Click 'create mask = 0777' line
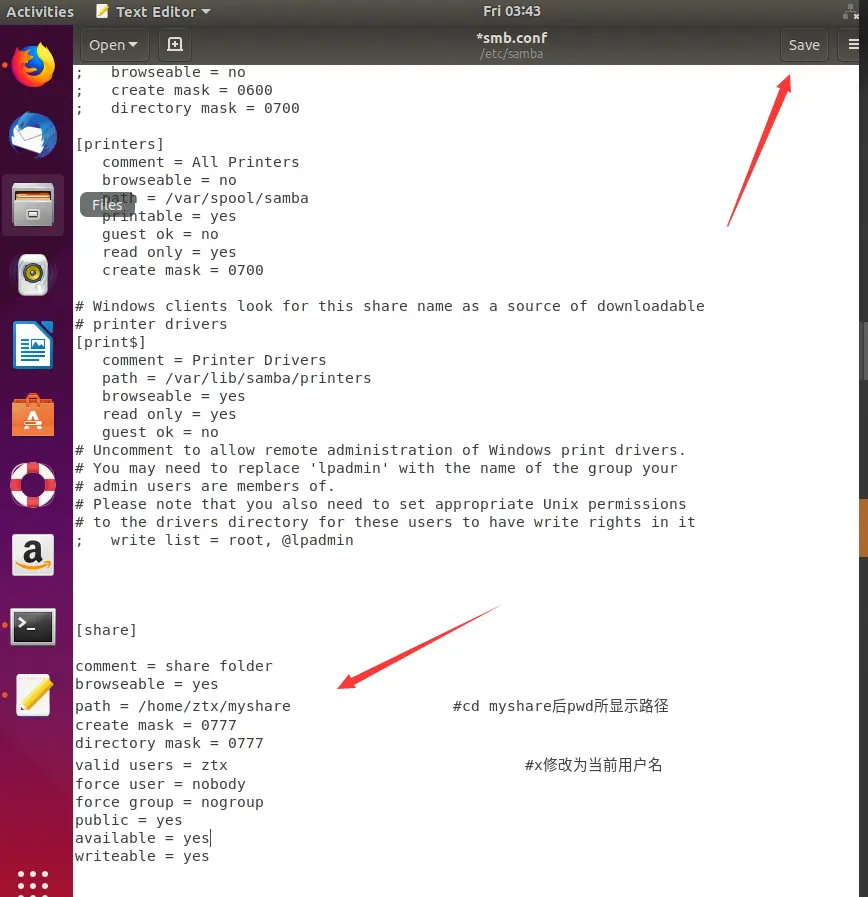 pos(156,725)
